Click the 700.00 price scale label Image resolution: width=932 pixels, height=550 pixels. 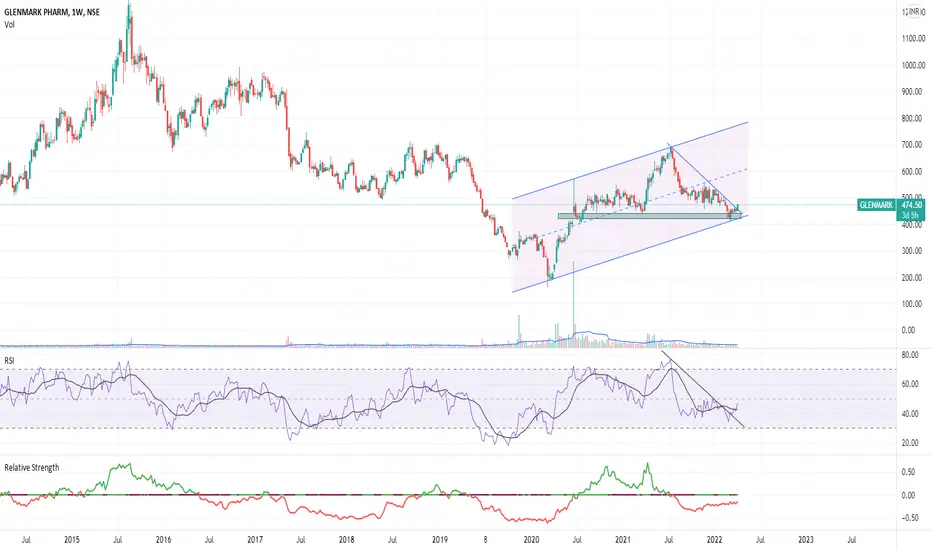pyautogui.click(x=912, y=144)
